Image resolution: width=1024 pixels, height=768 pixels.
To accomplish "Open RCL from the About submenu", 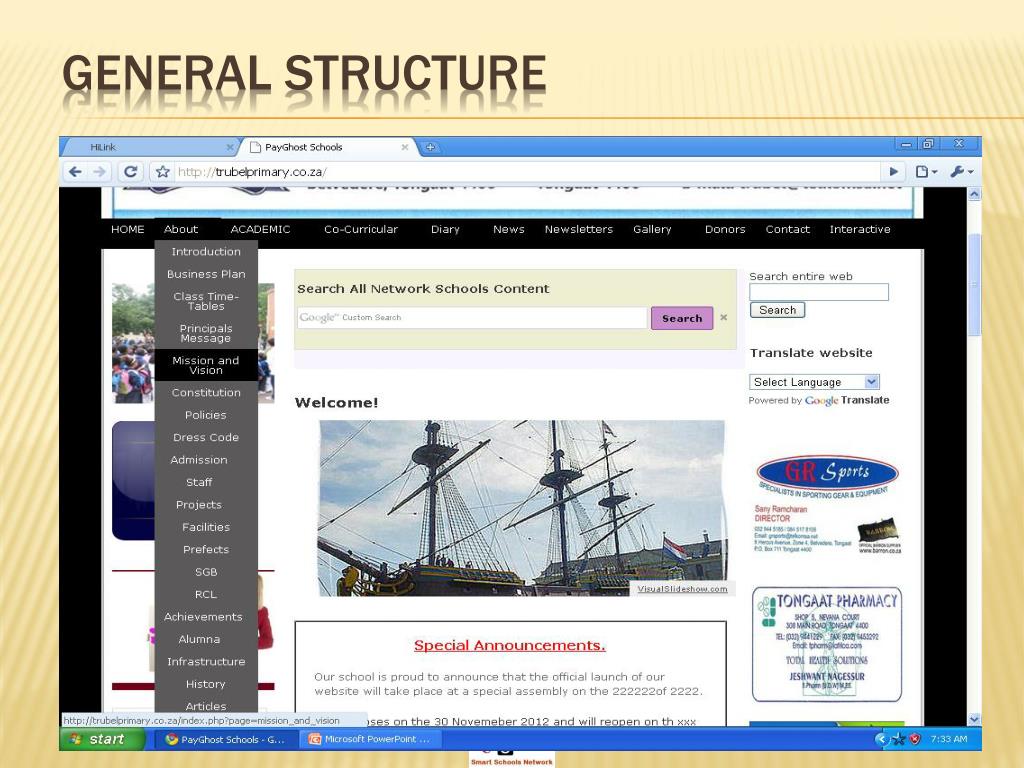I will [206, 594].
